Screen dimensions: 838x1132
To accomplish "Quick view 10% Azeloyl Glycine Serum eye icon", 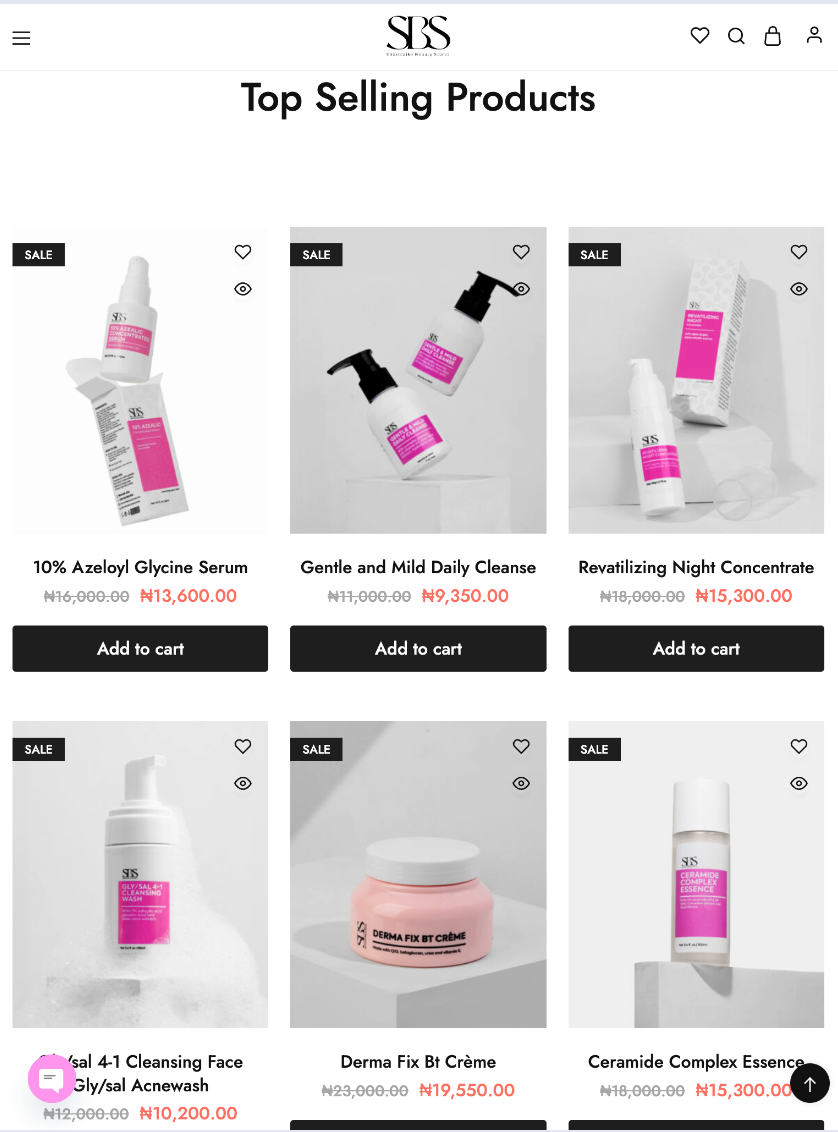I will tap(243, 289).
